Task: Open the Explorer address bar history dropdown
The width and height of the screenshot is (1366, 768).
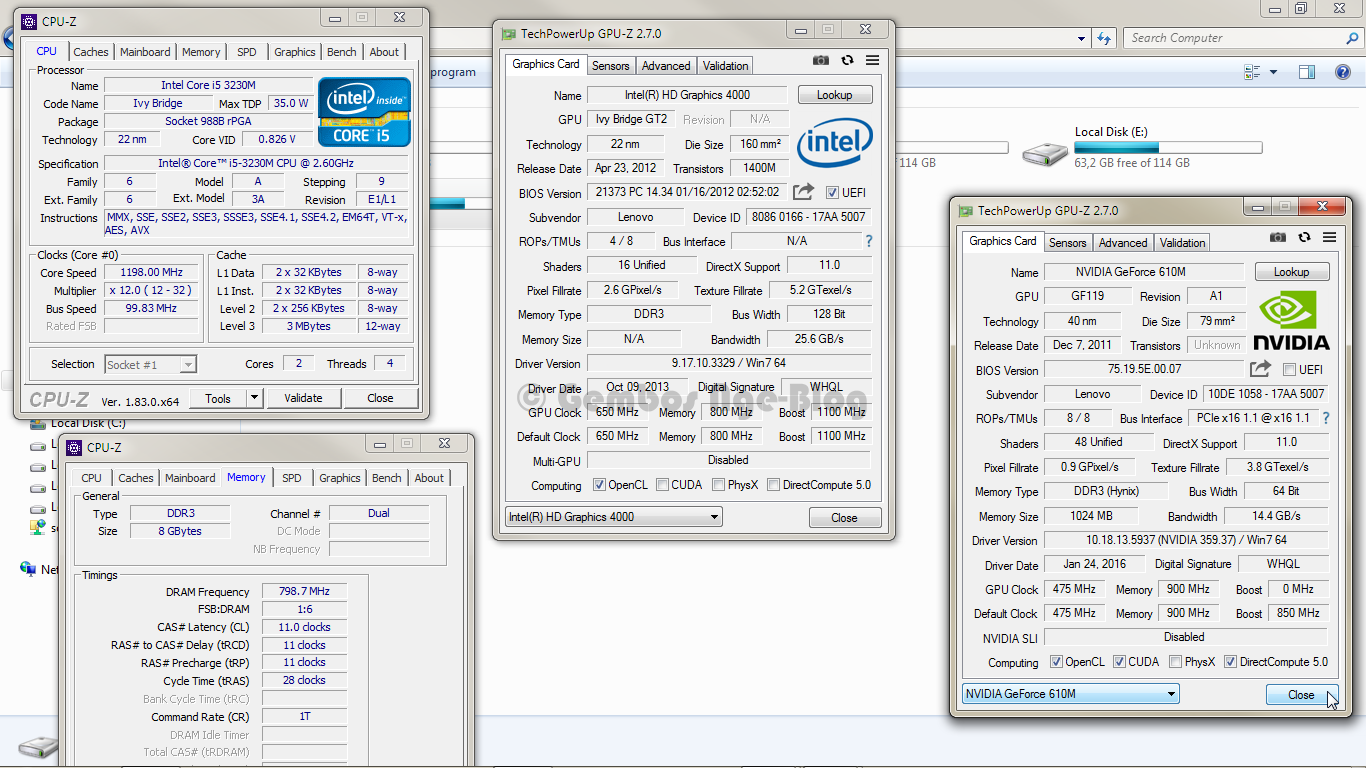Action: tap(1082, 38)
